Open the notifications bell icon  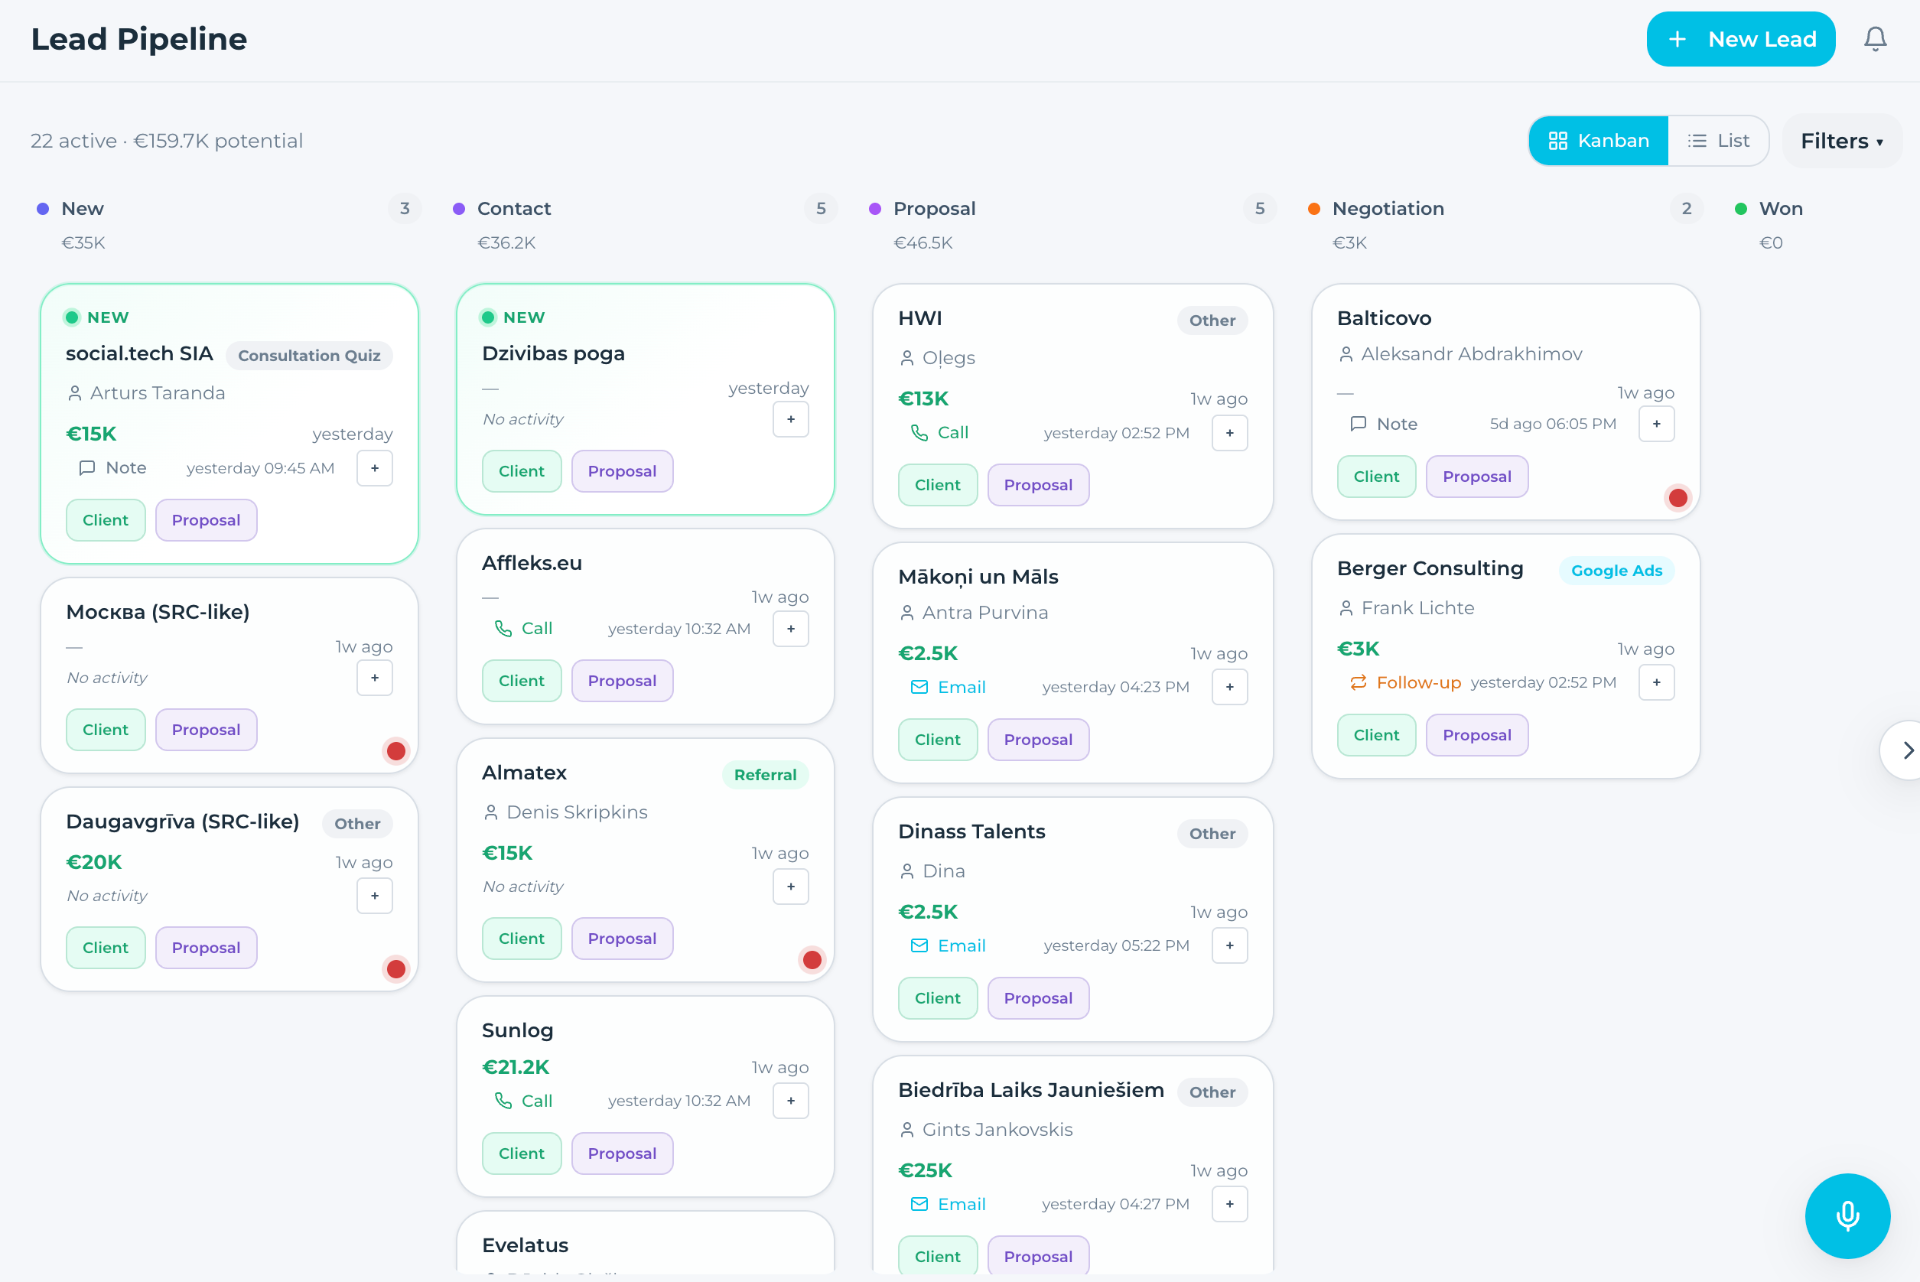coord(1875,39)
